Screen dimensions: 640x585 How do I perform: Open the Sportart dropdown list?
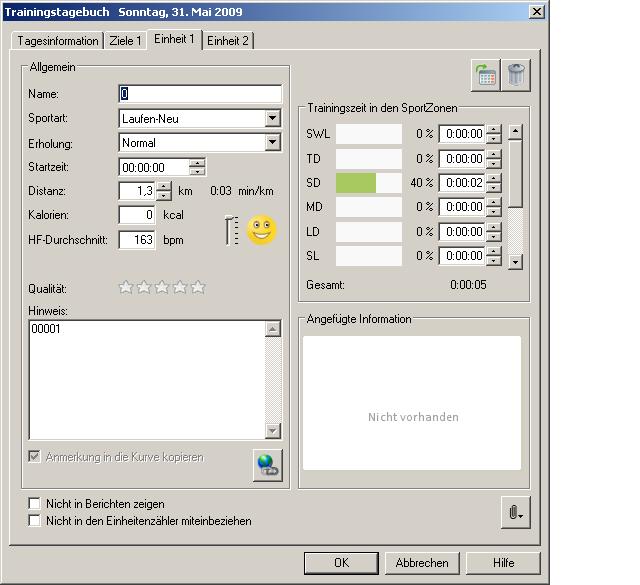pyautogui.click(x=273, y=118)
